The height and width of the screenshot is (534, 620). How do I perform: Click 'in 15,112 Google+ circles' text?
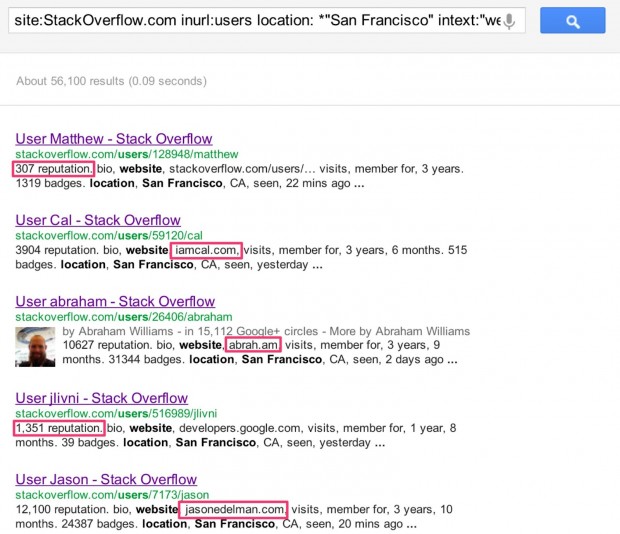coord(251,331)
